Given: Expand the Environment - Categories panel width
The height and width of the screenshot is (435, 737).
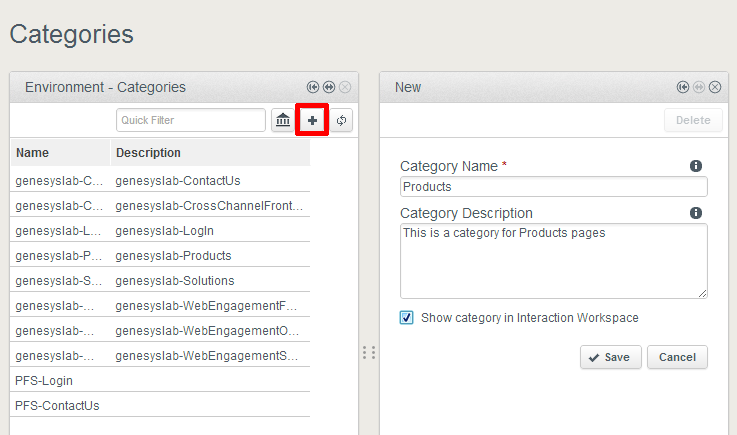Looking at the screenshot, I should (x=329, y=87).
